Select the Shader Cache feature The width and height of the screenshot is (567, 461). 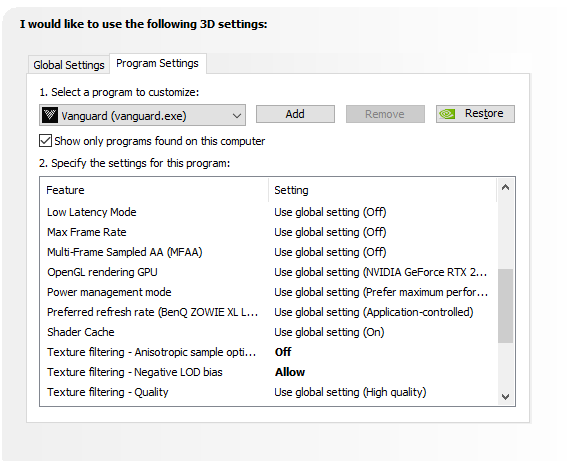coord(81,332)
